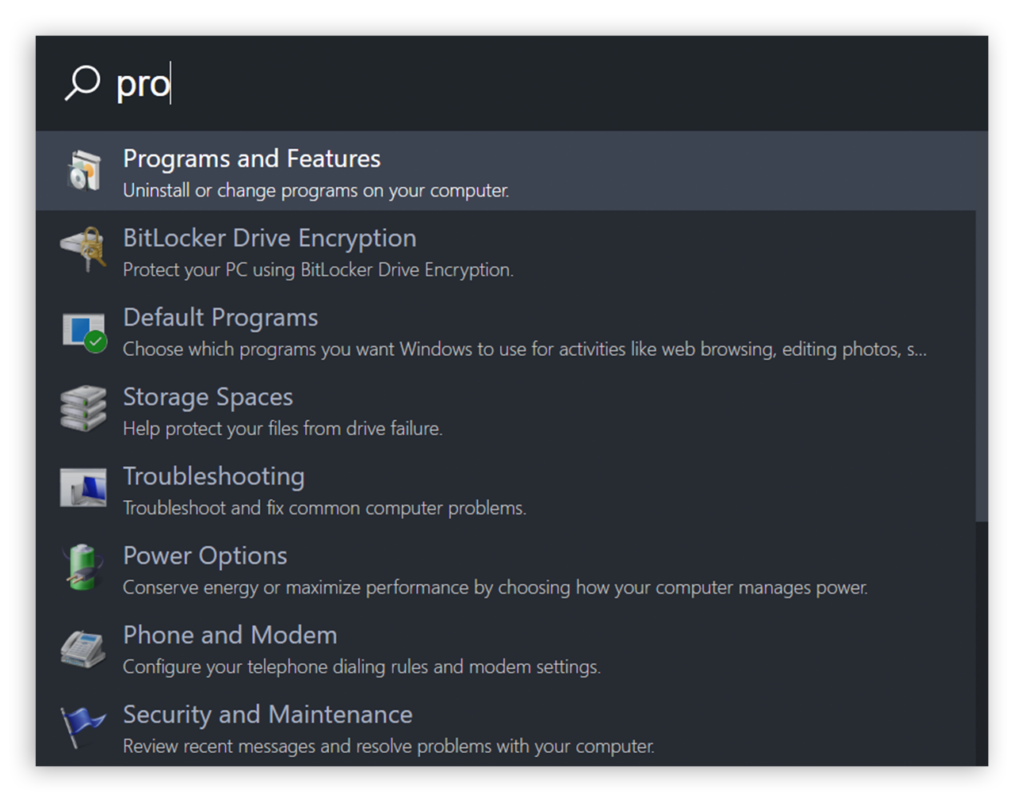
Task: Open the Default Programs result title
Action: tap(221, 318)
